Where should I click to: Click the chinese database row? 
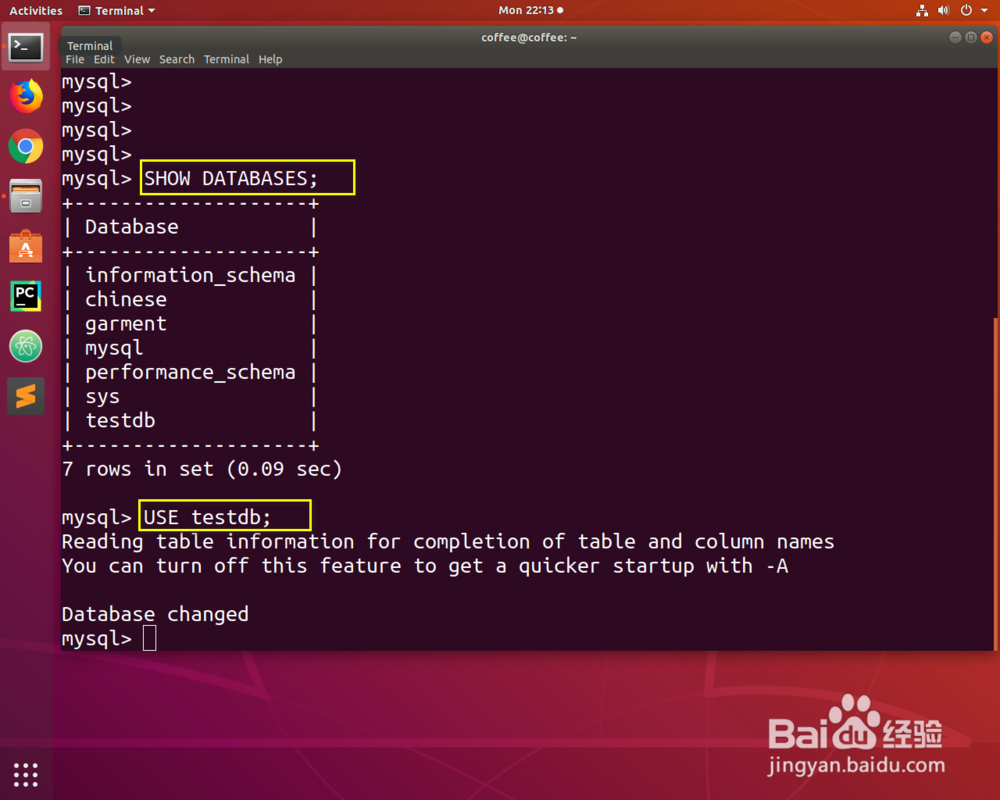[126, 299]
